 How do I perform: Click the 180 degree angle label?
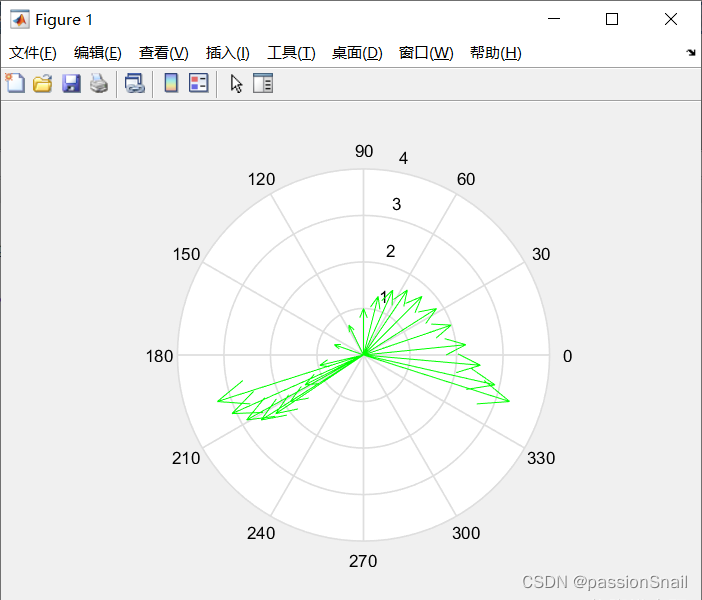(x=159, y=356)
